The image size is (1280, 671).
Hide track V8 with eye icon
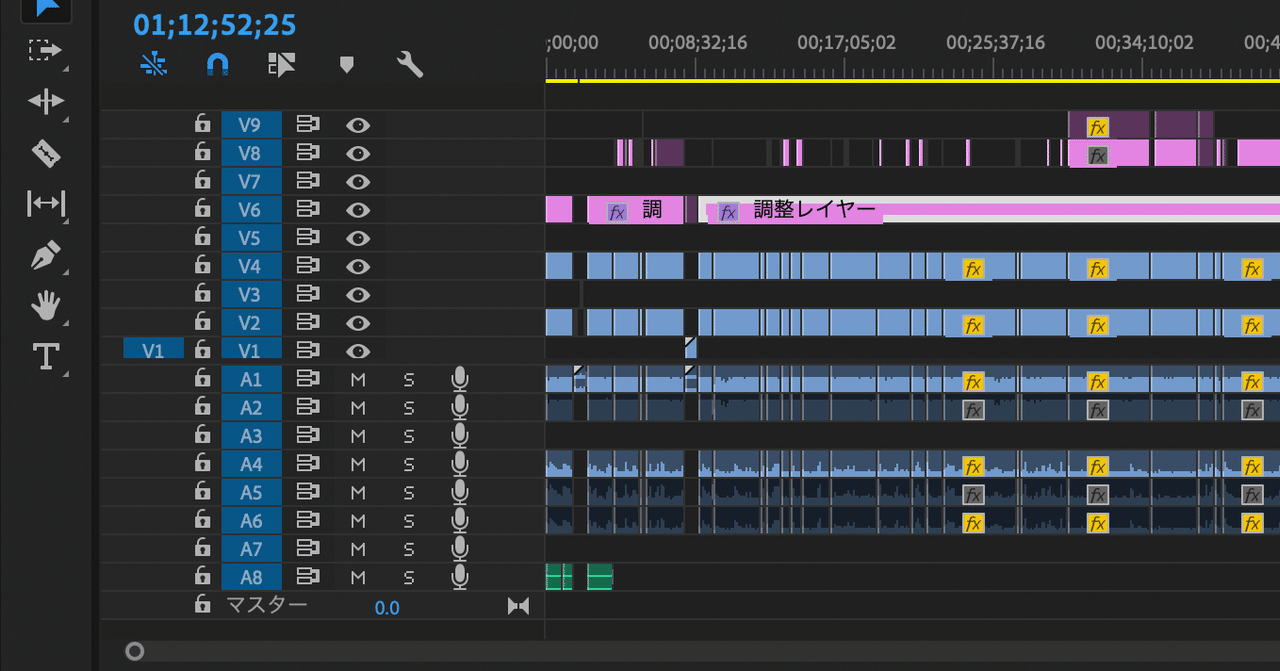click(x=358, y=153)
